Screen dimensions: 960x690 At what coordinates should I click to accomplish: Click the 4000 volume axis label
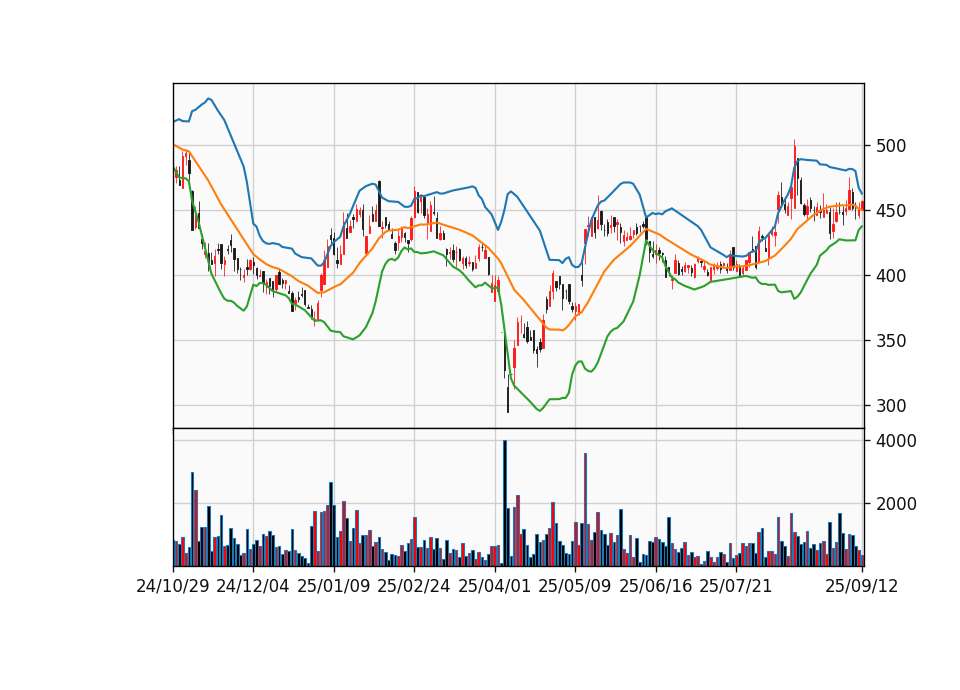point(896,441)
